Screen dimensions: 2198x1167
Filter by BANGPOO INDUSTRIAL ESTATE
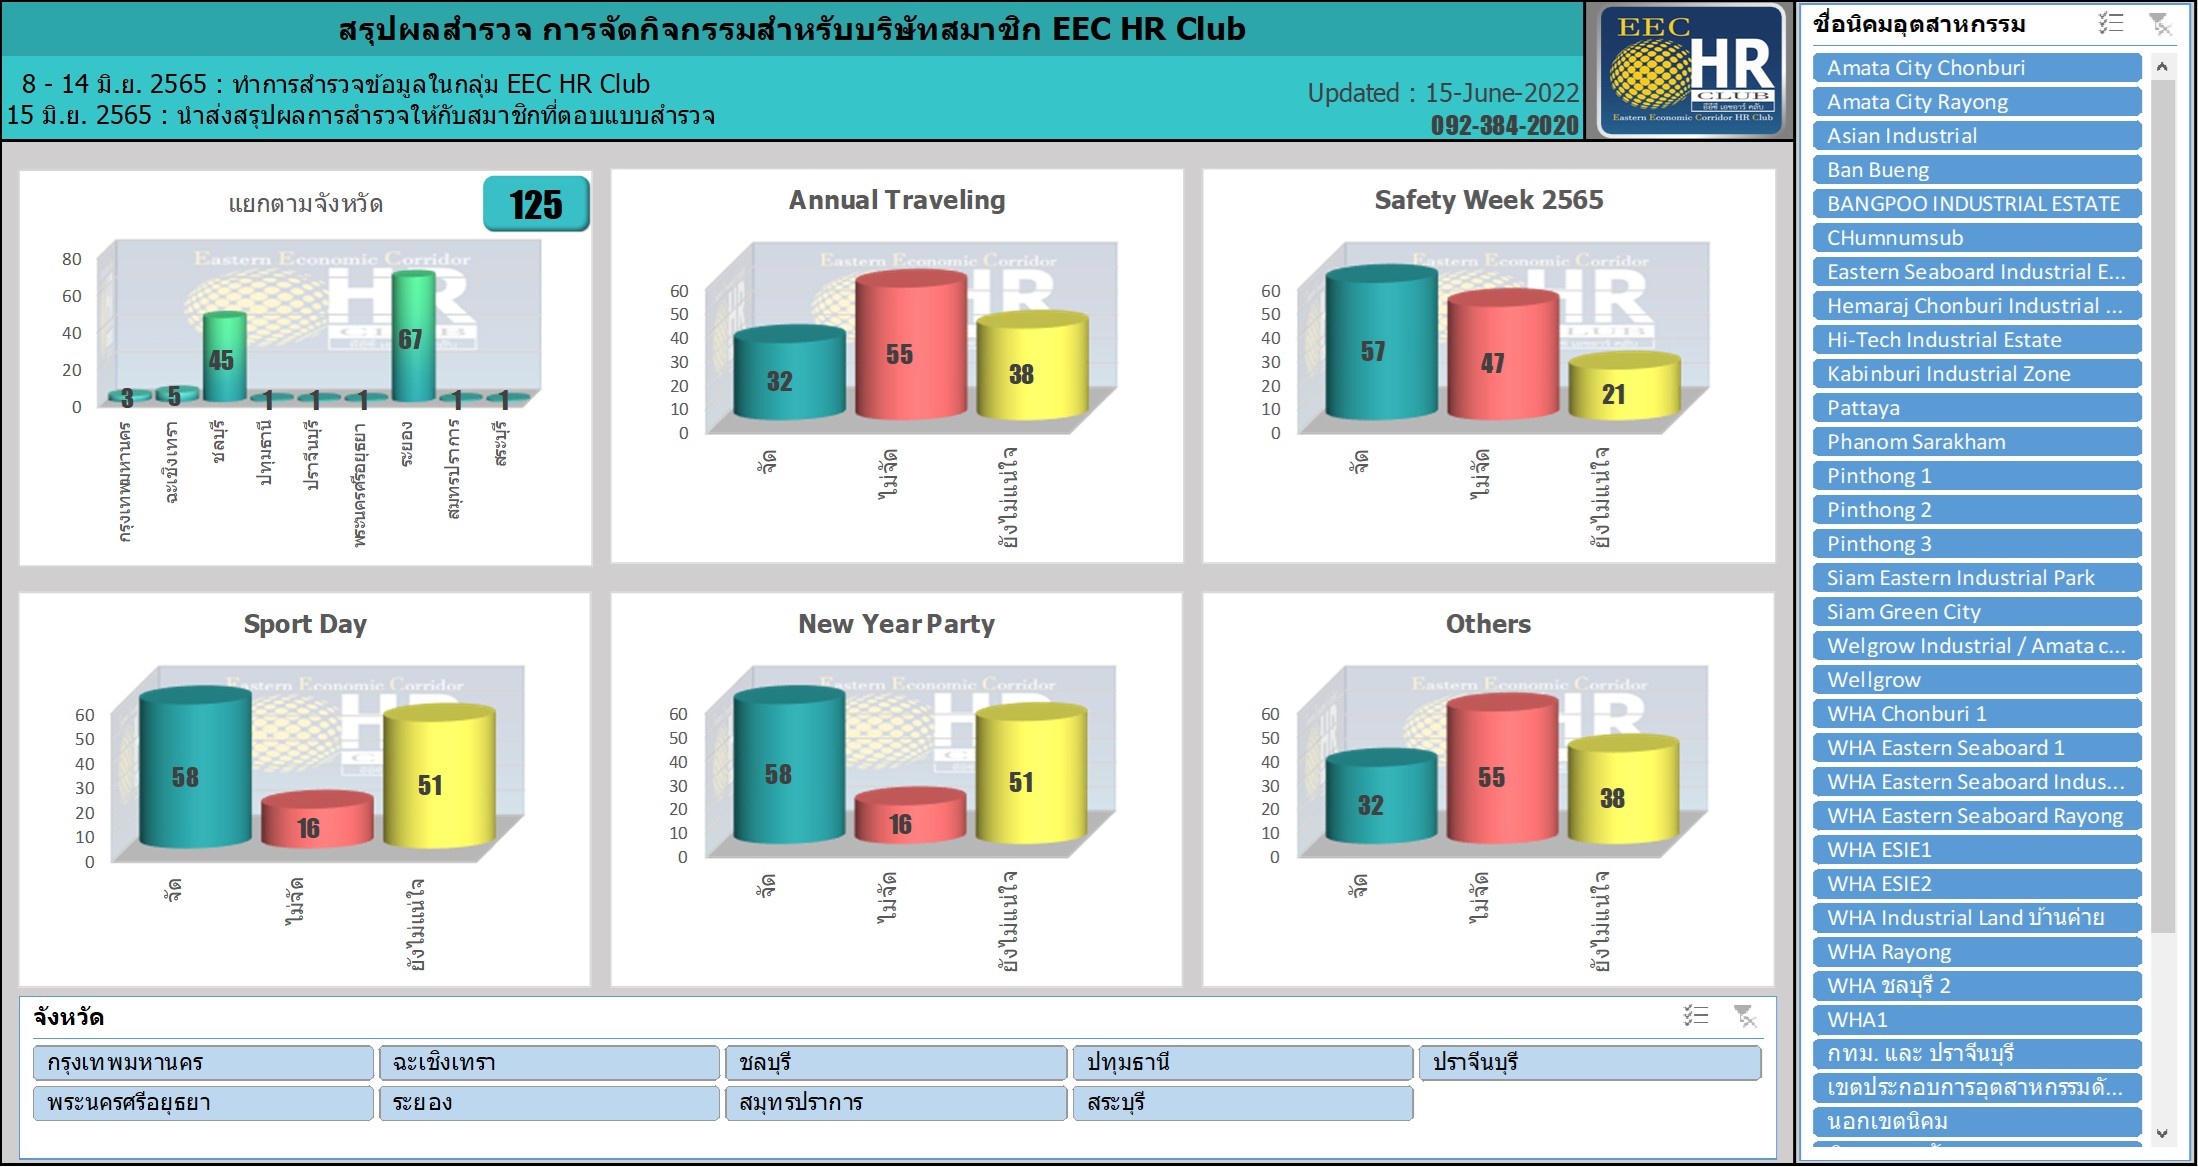click(1977, 204)
